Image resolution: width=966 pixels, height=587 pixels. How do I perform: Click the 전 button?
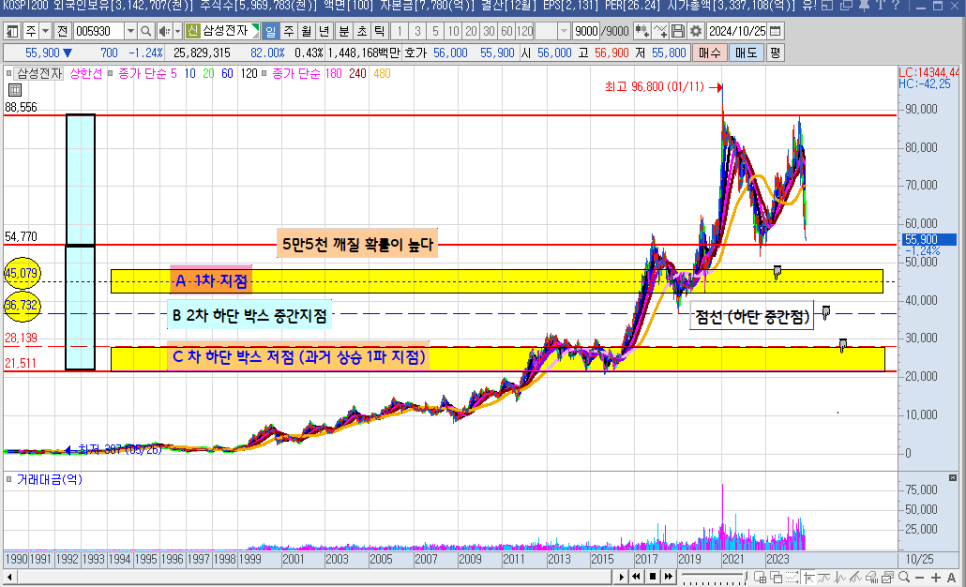click(63, 31)
